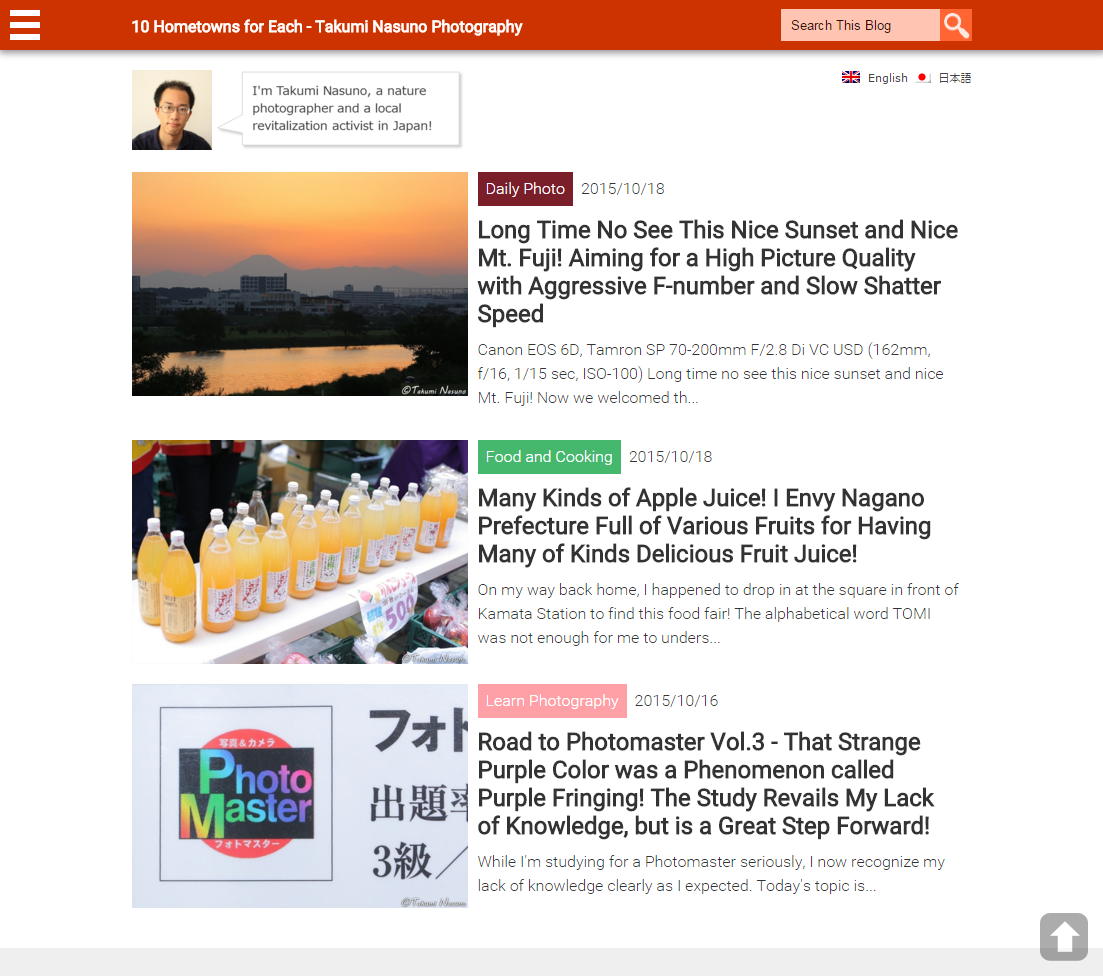This screenshot has height=976, width=1103.
Task: Open the blog title header link
Action: [x=326, y=27]
